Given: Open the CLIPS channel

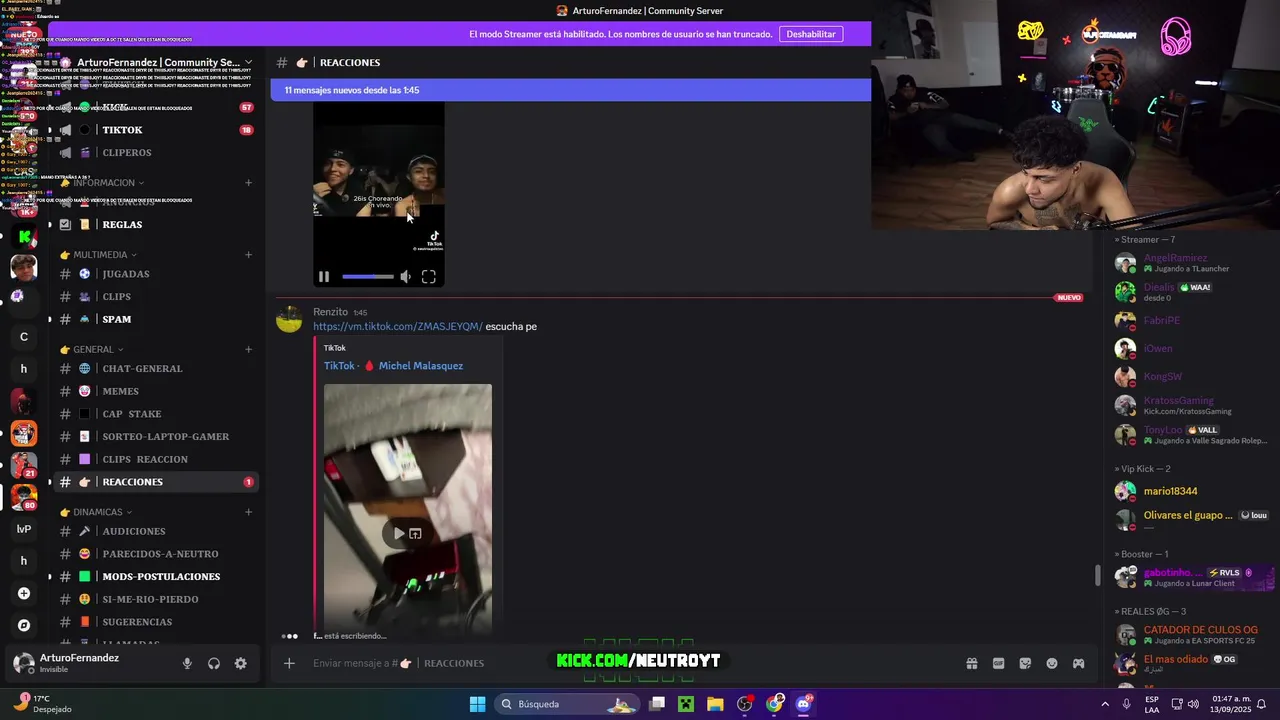Looking at the screenshot, I should tap(156, 297).
